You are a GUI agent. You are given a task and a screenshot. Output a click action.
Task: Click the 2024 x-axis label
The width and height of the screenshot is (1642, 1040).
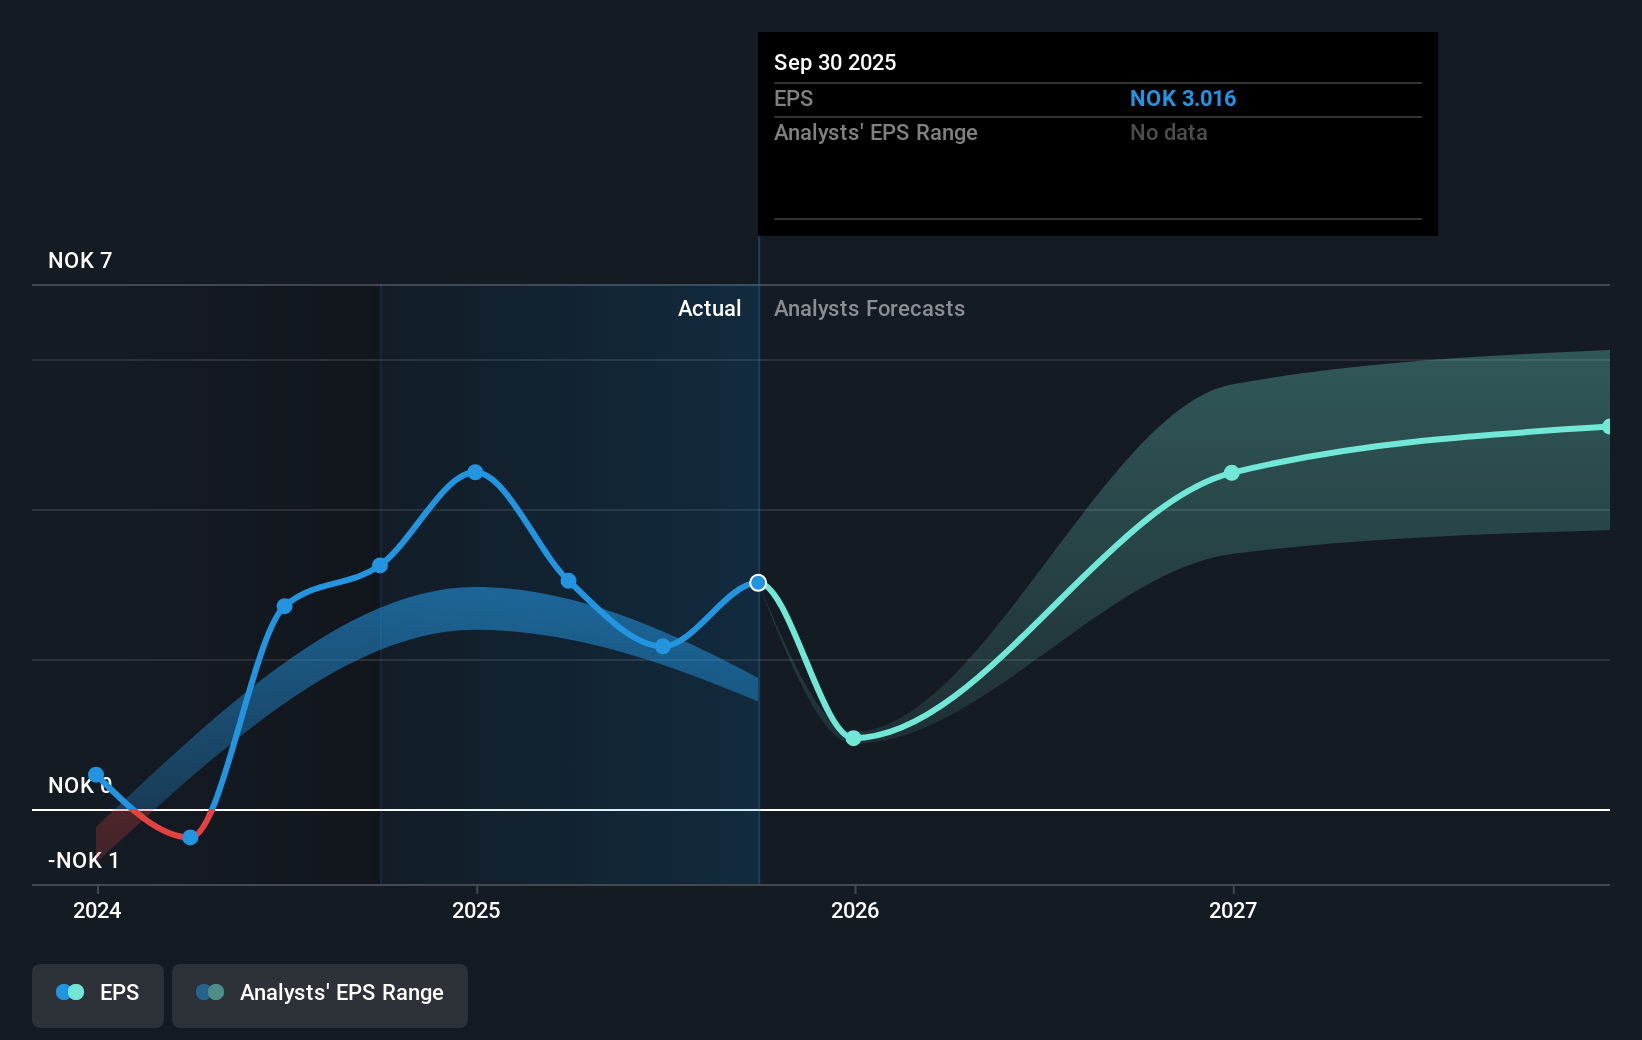click(x=97, y=910)
